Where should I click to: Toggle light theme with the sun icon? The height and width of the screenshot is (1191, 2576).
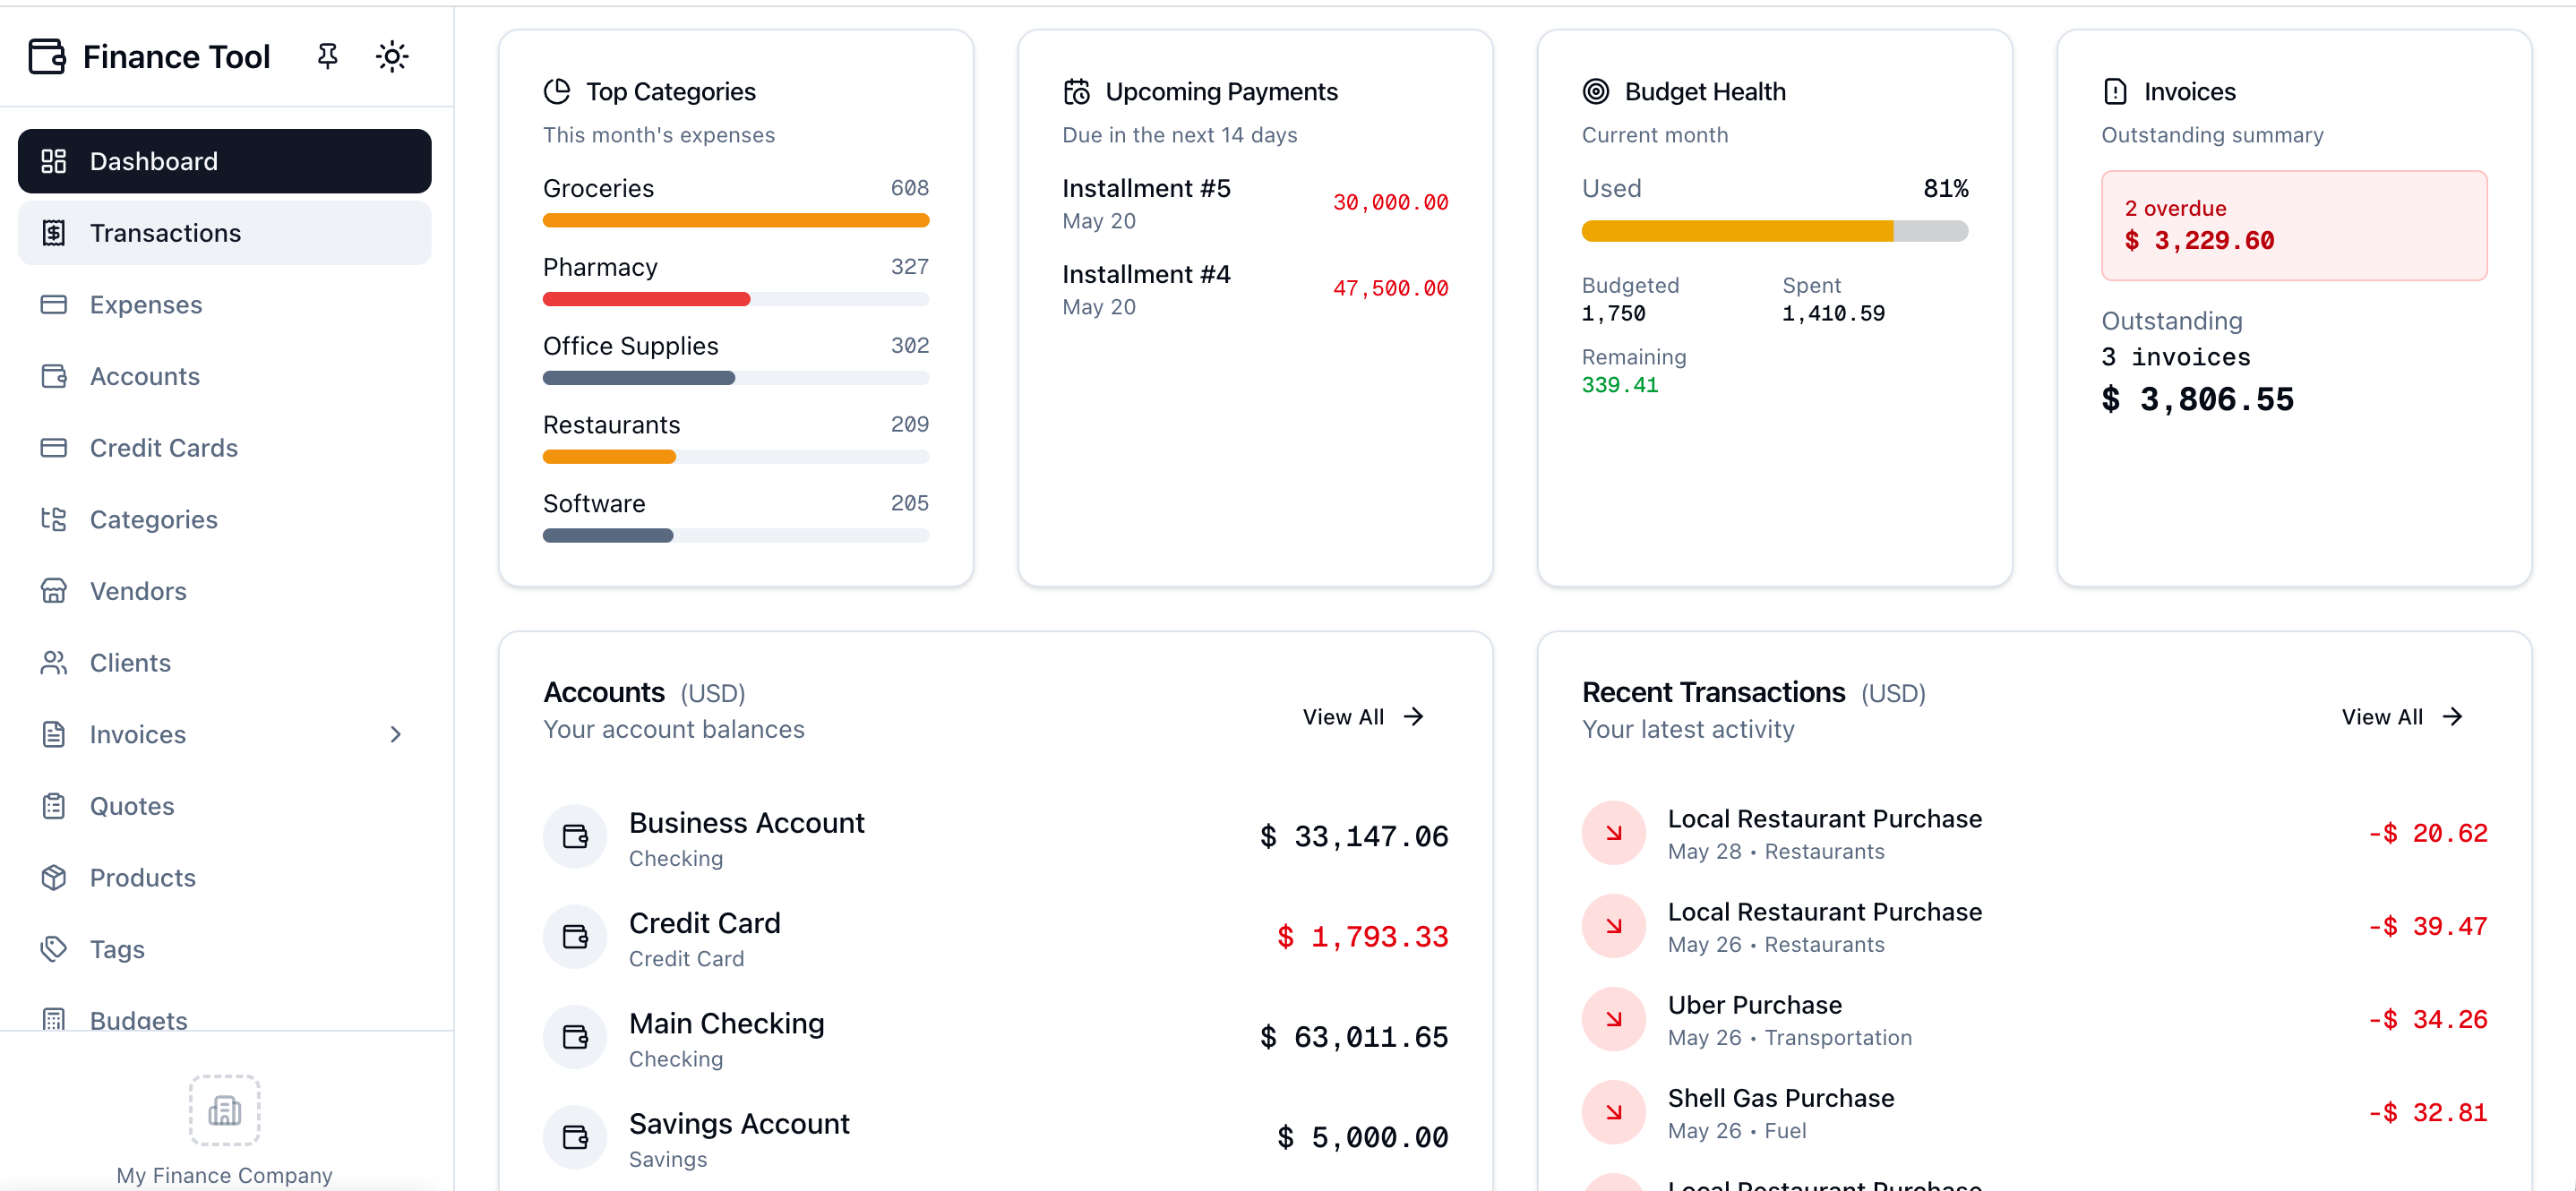392,56
